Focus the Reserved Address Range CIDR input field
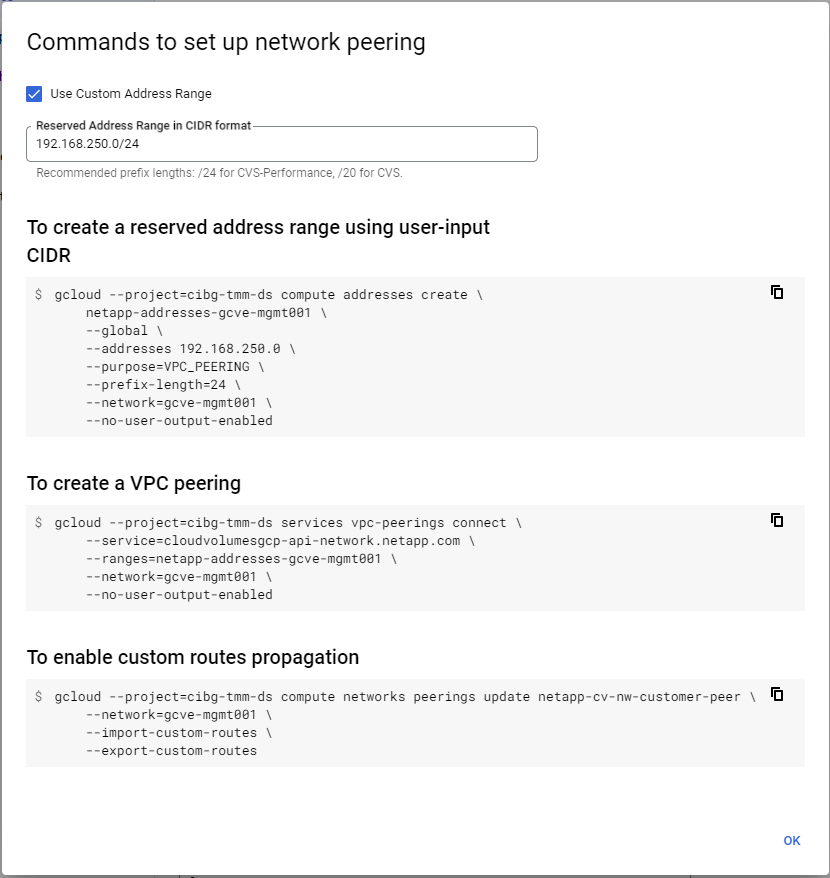This screenshot has width=830, height=878. [x=282, y=144]
